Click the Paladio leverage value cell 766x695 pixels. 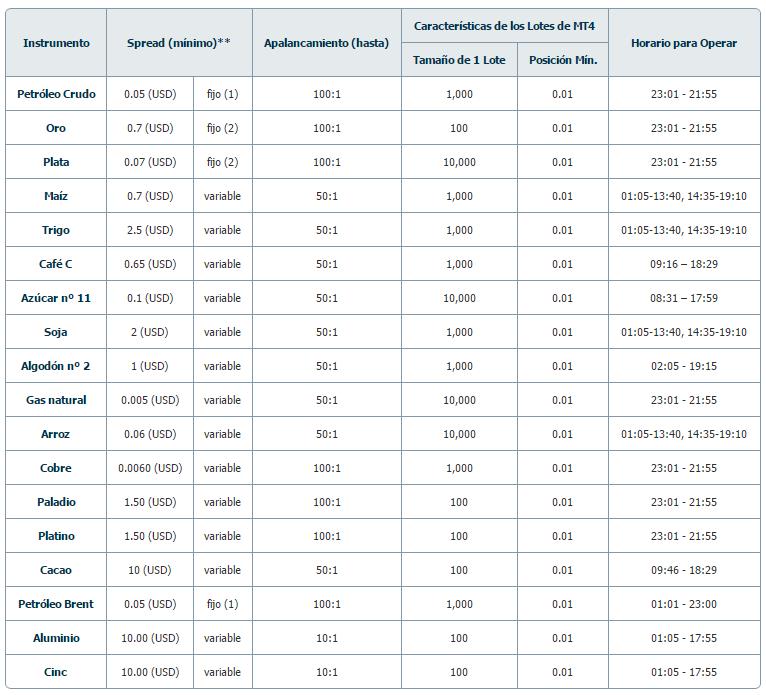(x=327, y=502)
